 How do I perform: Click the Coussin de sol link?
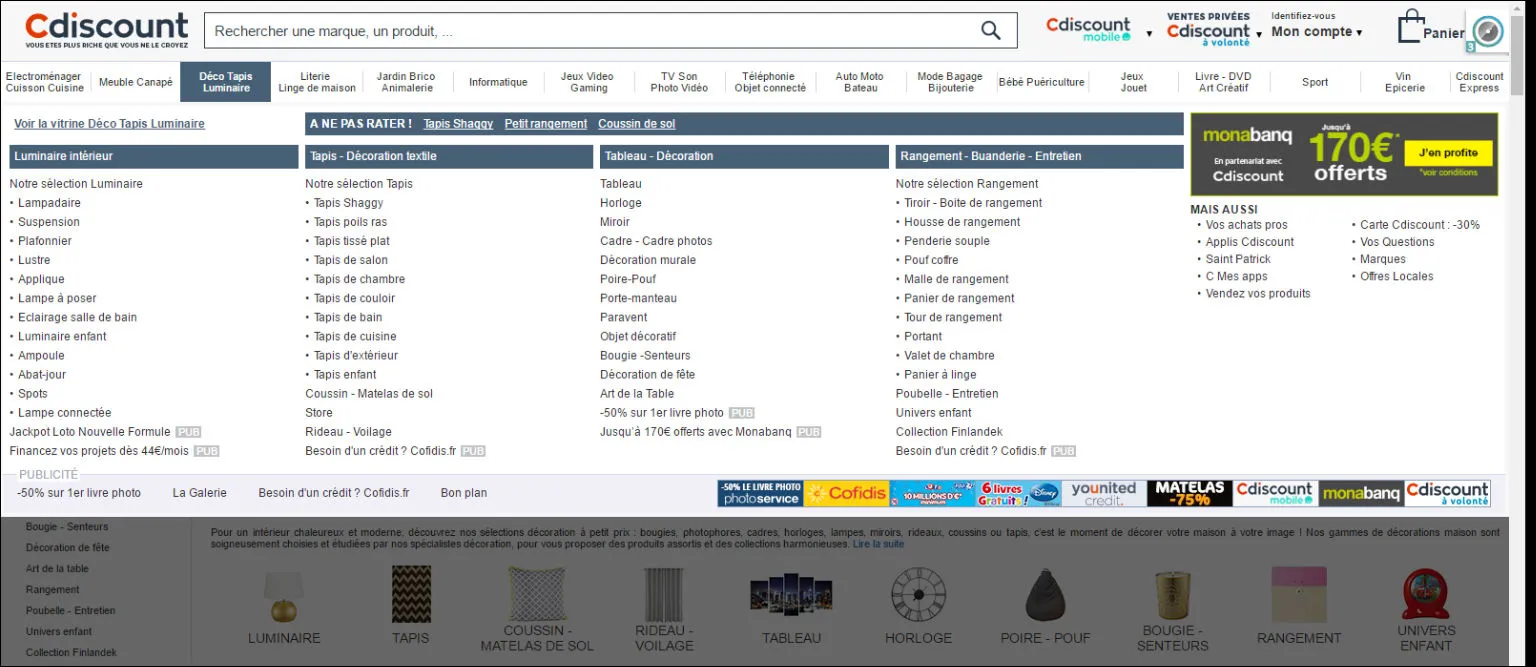point(637,124)
